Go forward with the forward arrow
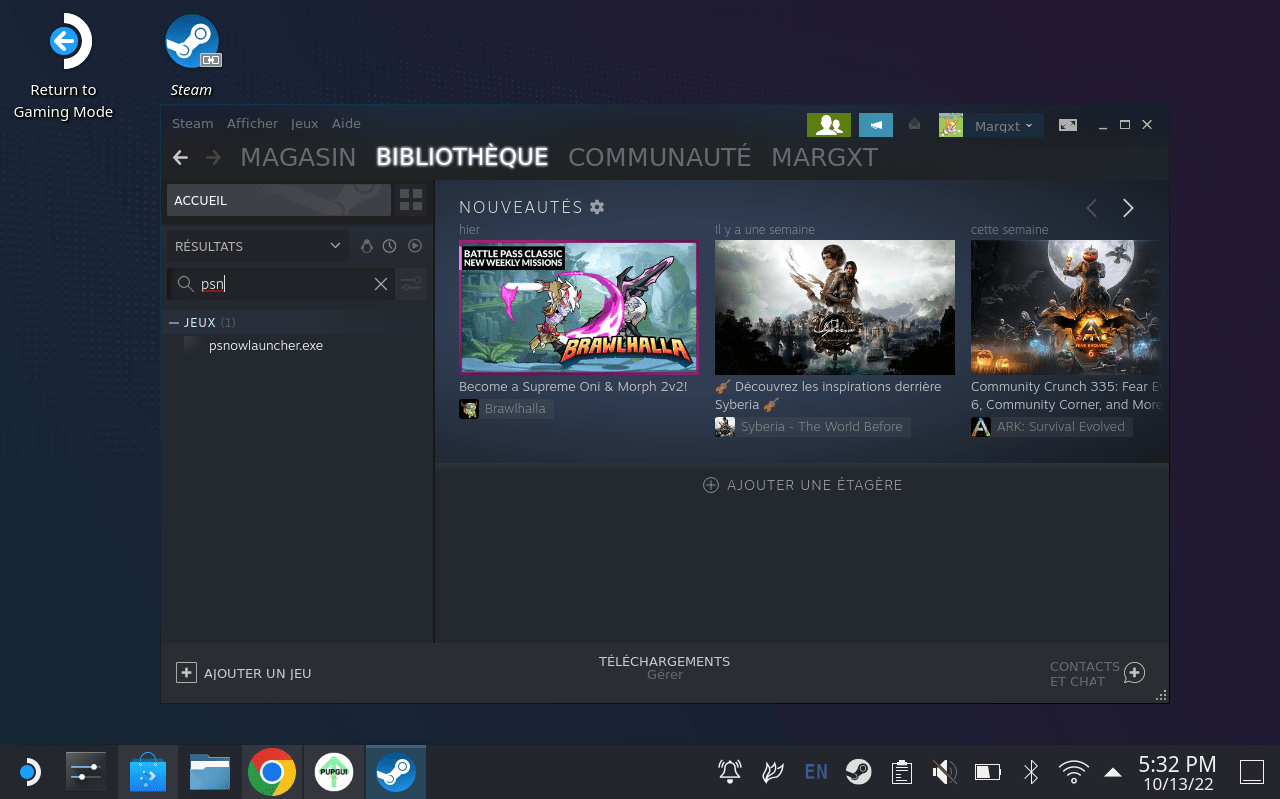The image size is (1280, 799). coord(213,157)
